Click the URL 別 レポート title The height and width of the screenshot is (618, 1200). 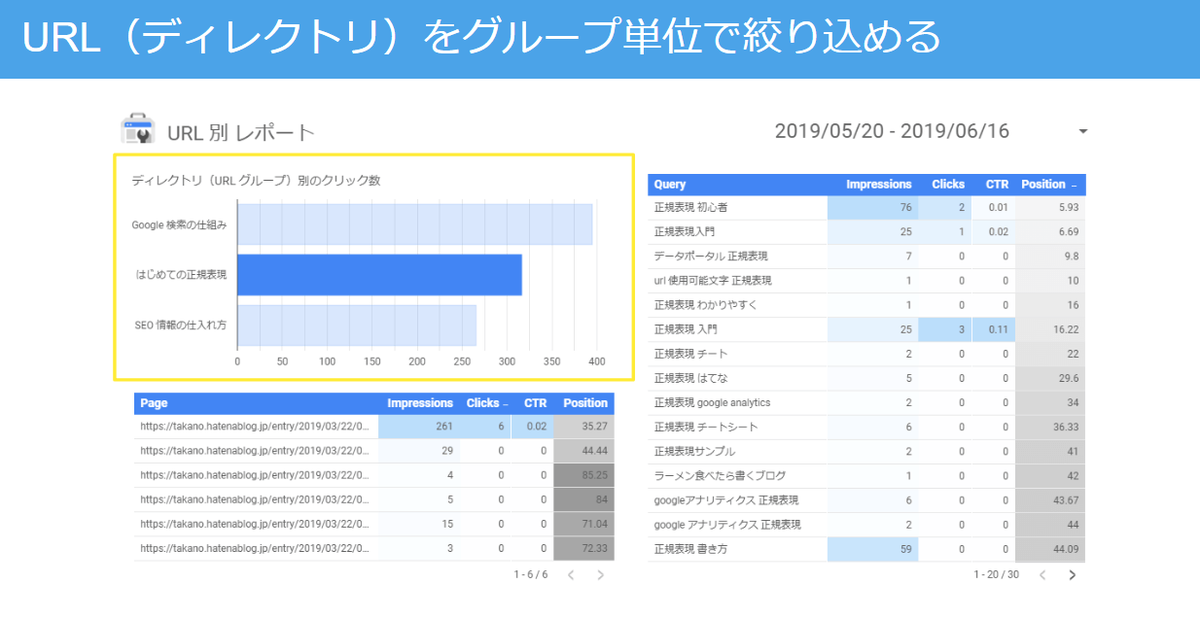pyautogui.click(x=241, y=132)
